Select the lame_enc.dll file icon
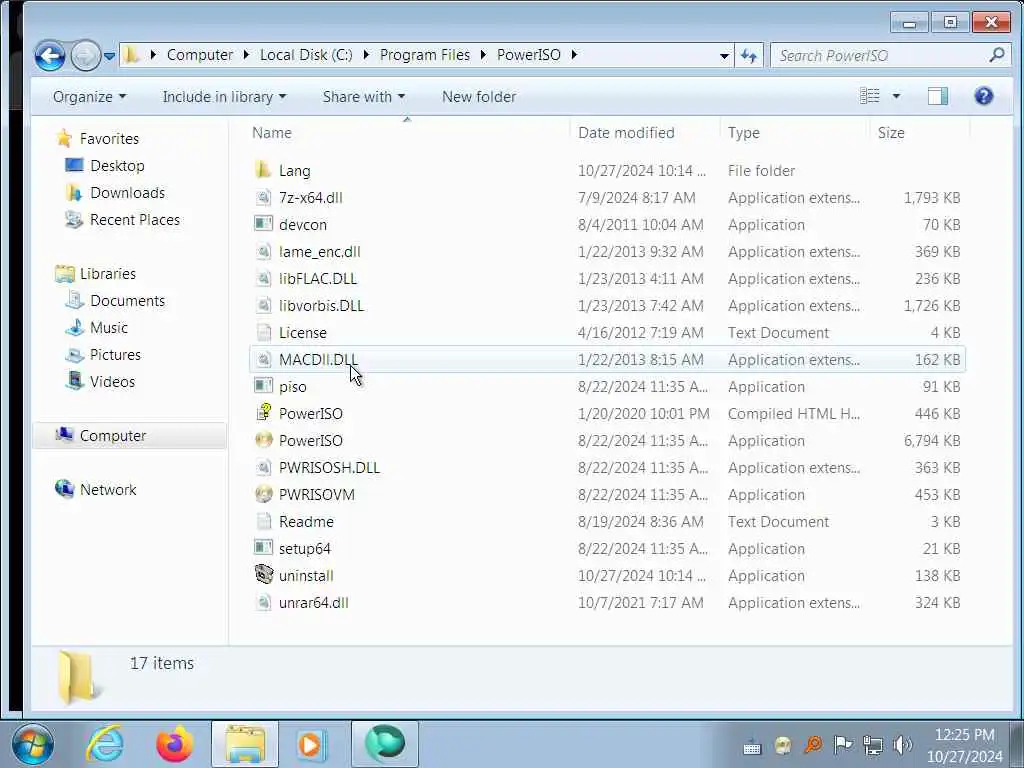 (x=263, y=251)
